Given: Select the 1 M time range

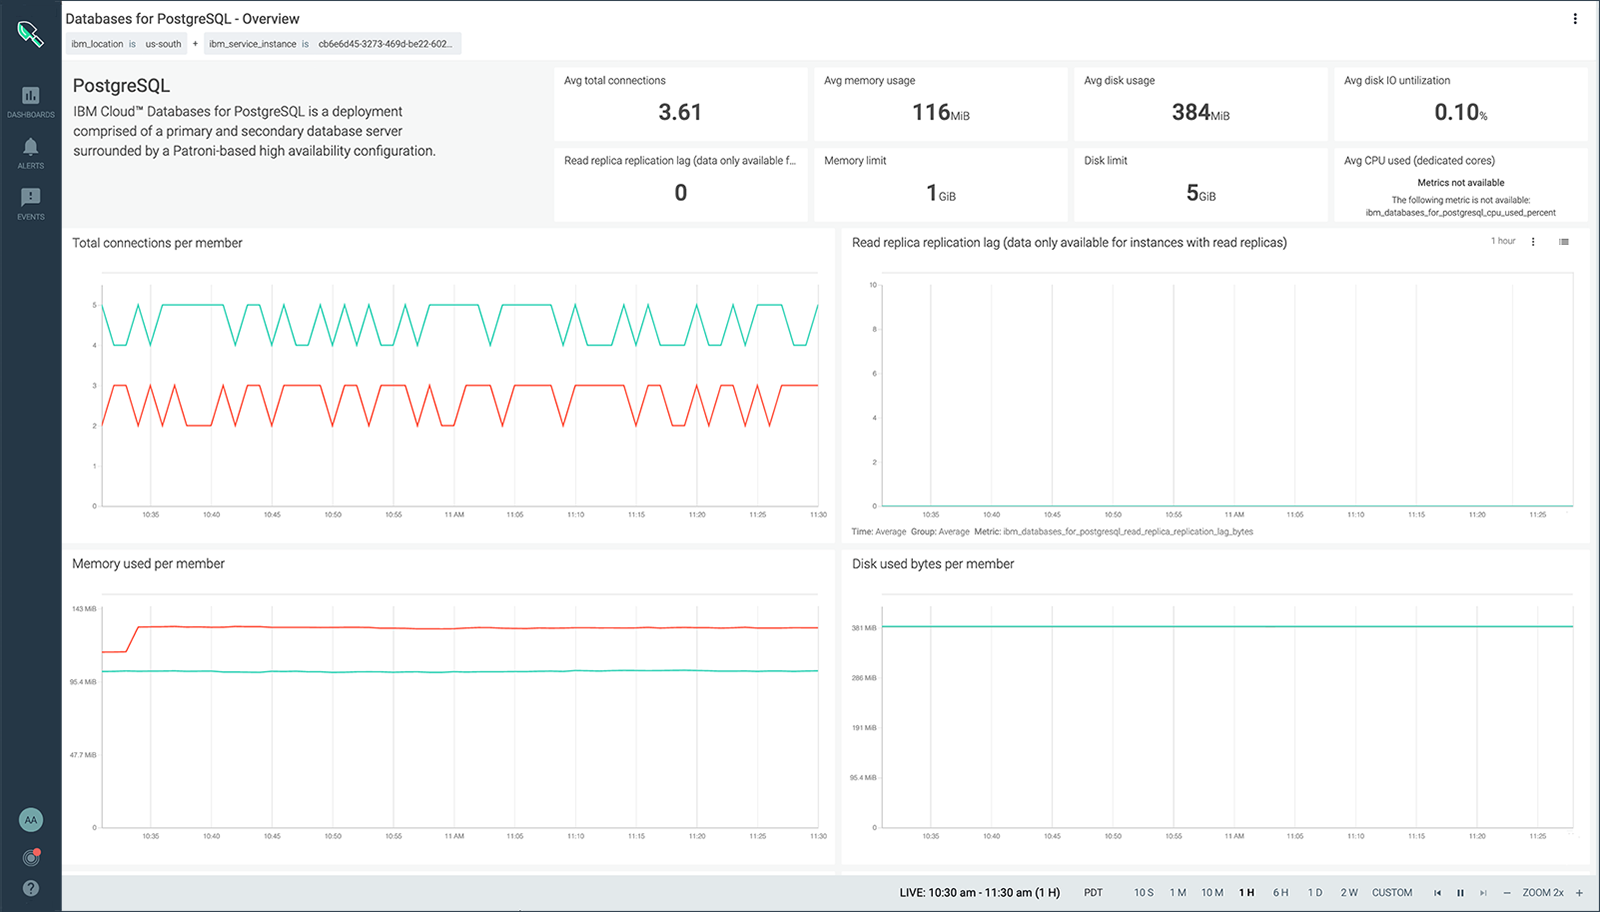Looking at the screenshot, I should (x=1178, y=893).
